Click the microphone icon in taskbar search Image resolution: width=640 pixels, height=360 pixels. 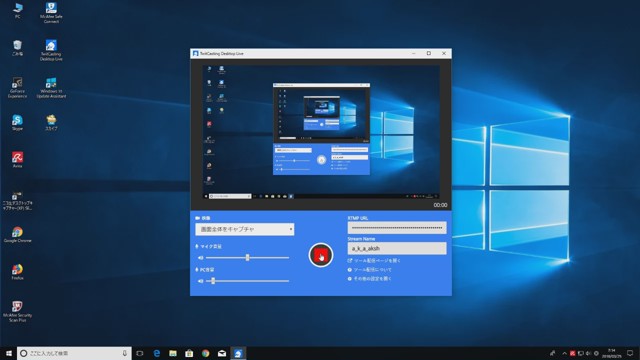pyautogui.click(x=124, y=353)
